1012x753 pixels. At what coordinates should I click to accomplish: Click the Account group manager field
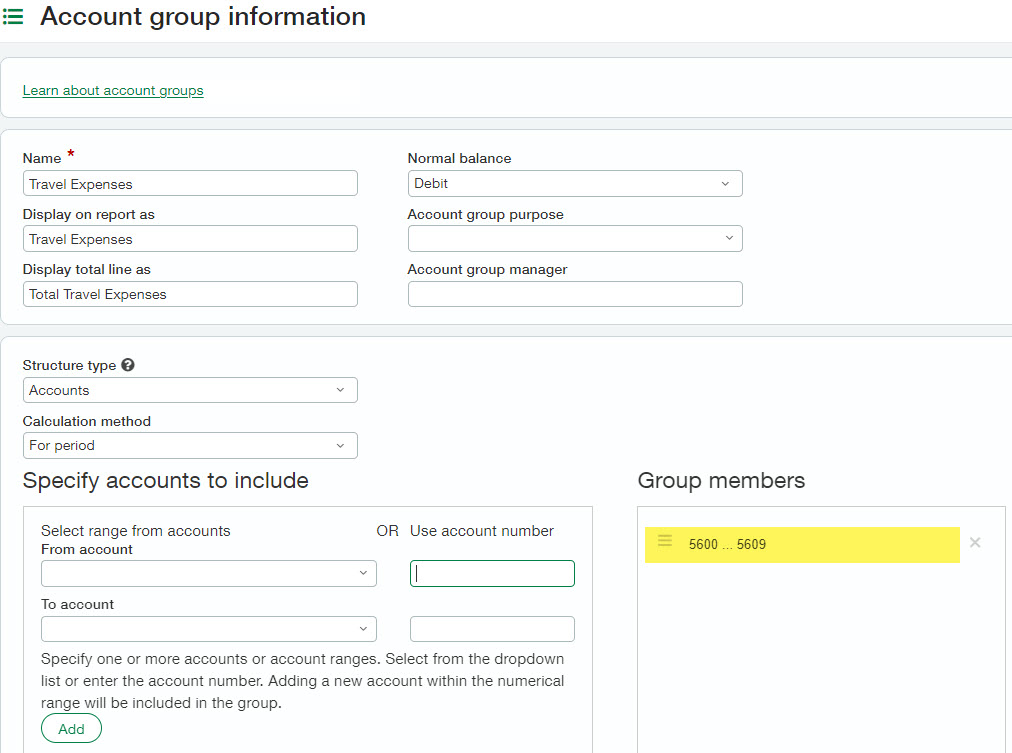(x=575, y=294)
